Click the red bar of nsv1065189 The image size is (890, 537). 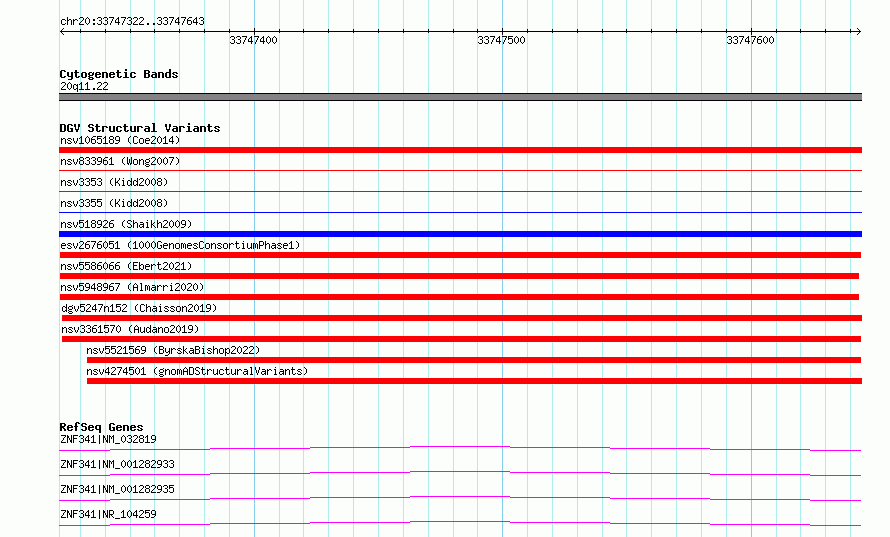tap(460, 150)
